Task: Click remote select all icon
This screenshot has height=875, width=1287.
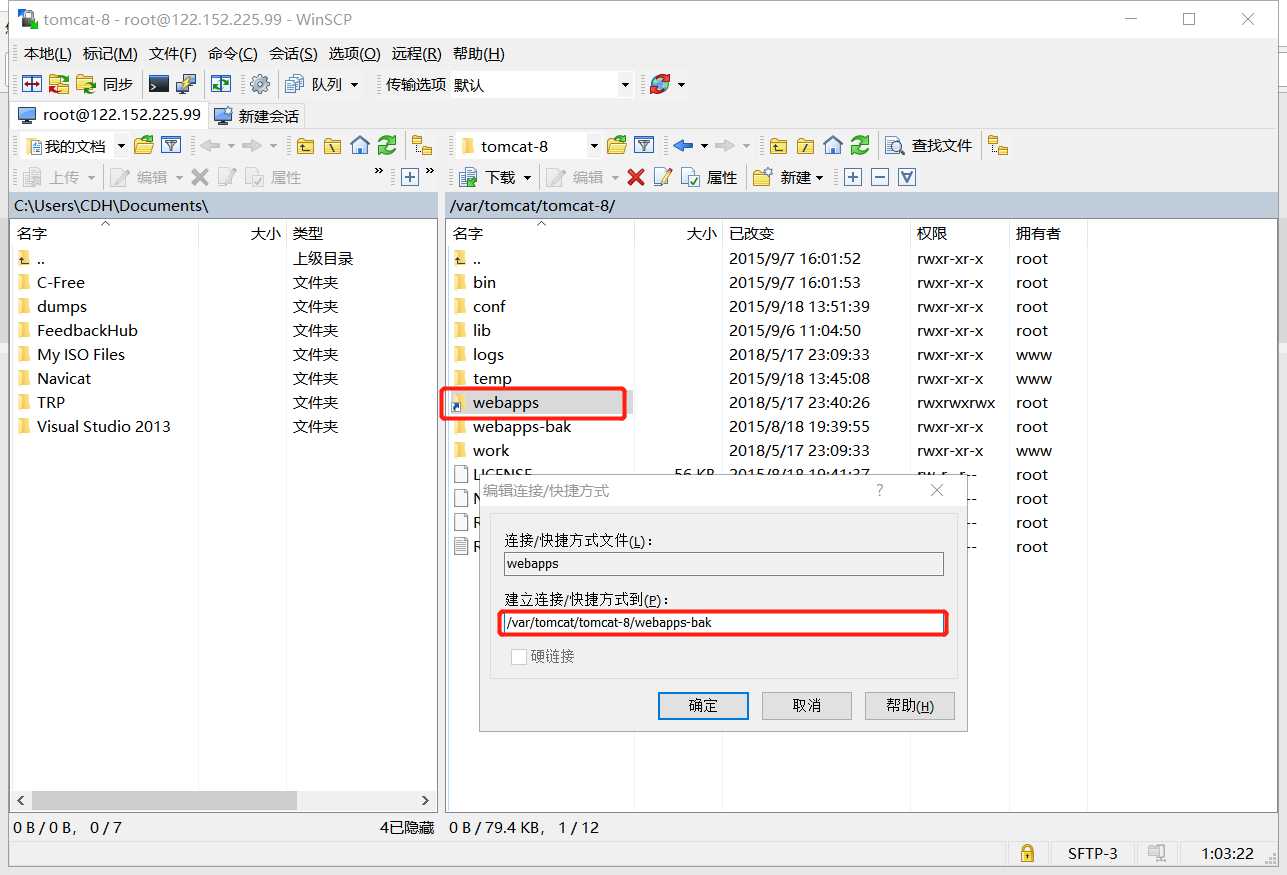Action: click(907, 177)
